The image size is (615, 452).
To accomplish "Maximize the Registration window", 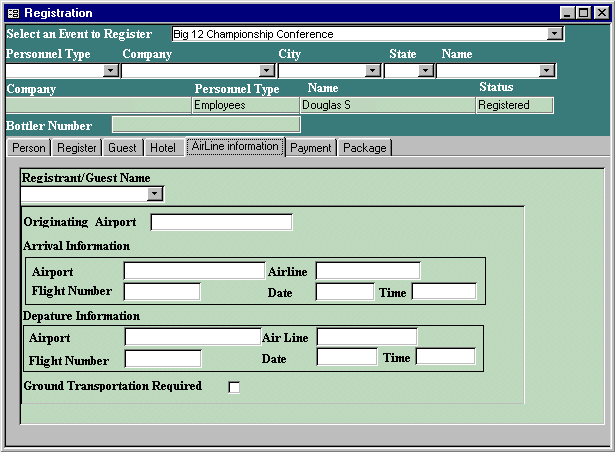I will [583, 13].
